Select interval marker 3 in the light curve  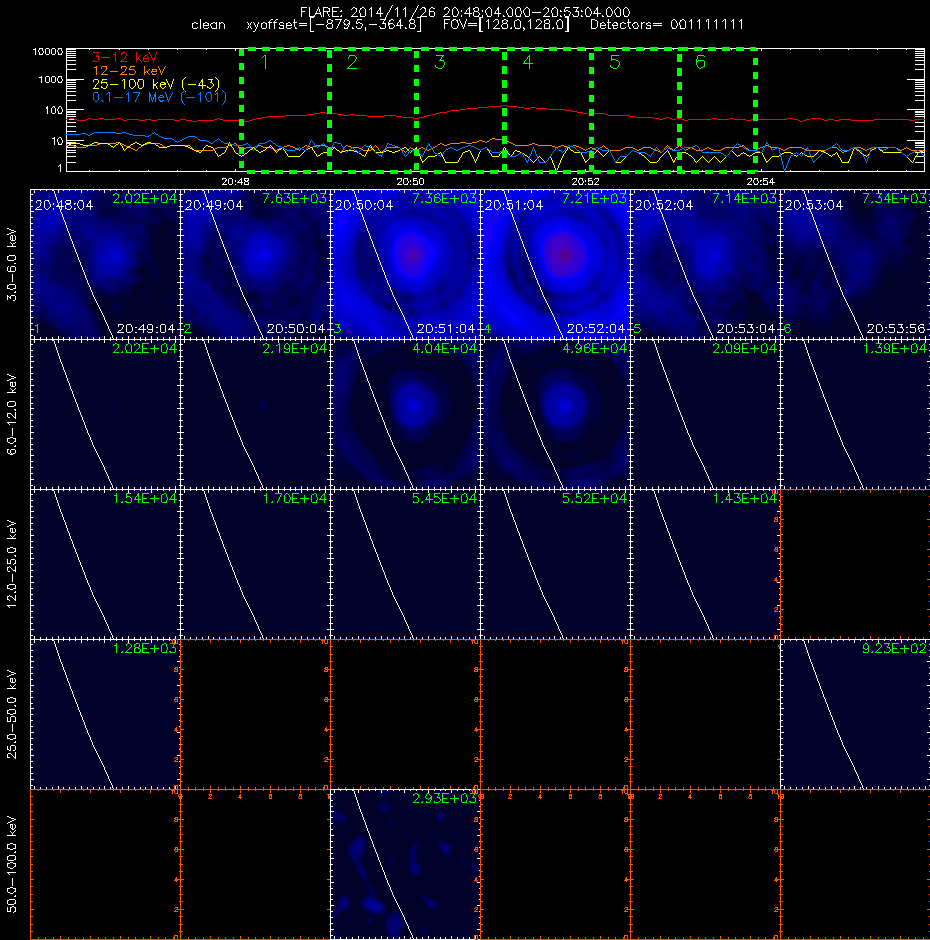click(x=440, y=62)
